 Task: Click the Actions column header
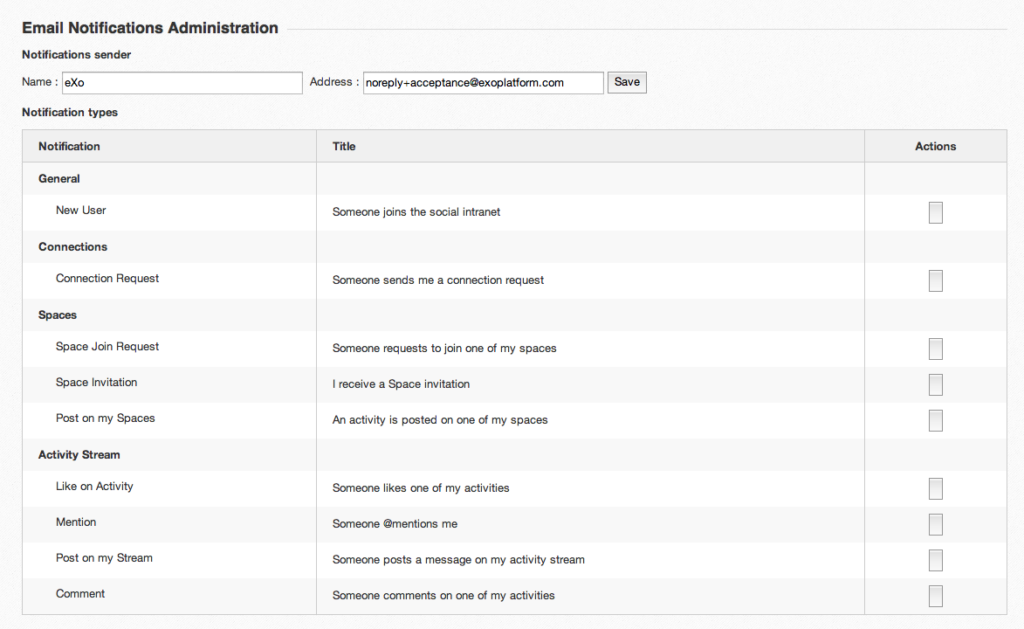[935, 146]
